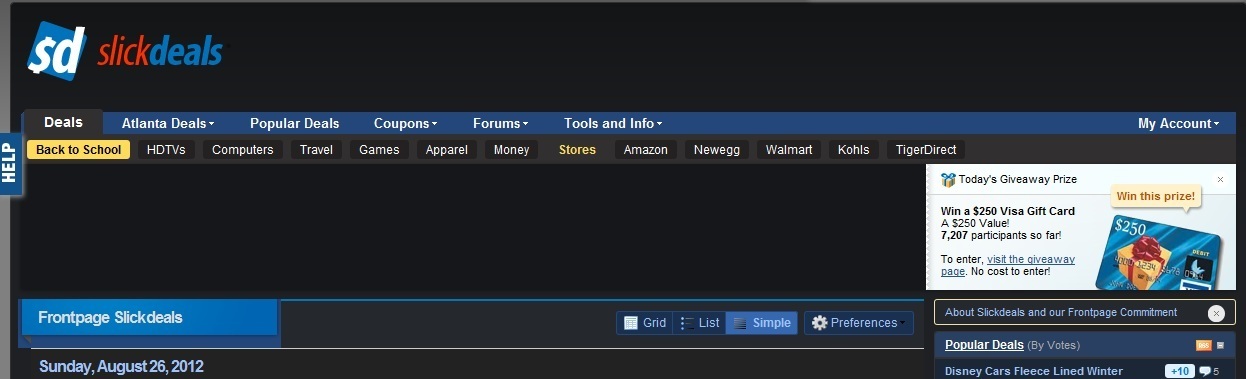Click the giveaway gift icon

(x=948, y=180)
